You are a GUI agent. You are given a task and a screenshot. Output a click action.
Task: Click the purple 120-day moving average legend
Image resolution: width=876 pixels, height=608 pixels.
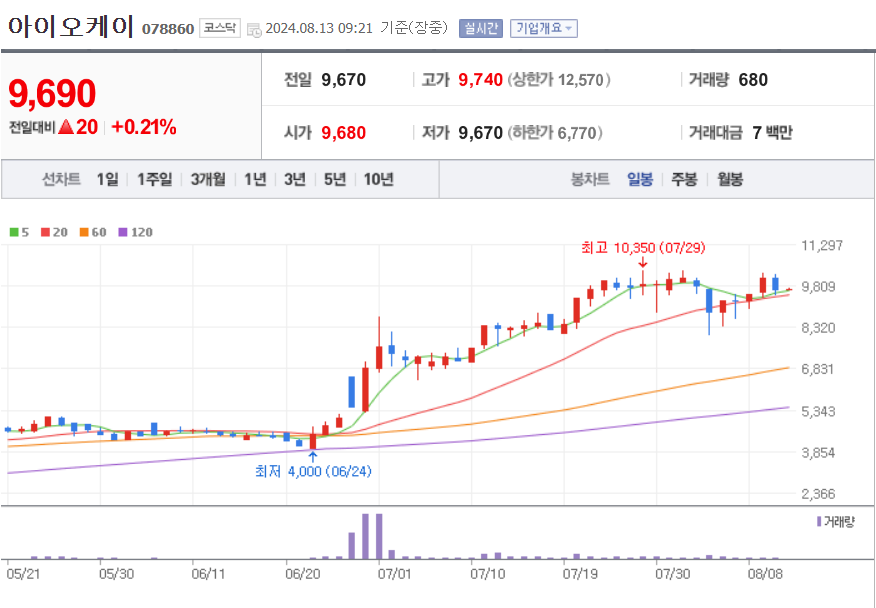click(x=135, y=232)
